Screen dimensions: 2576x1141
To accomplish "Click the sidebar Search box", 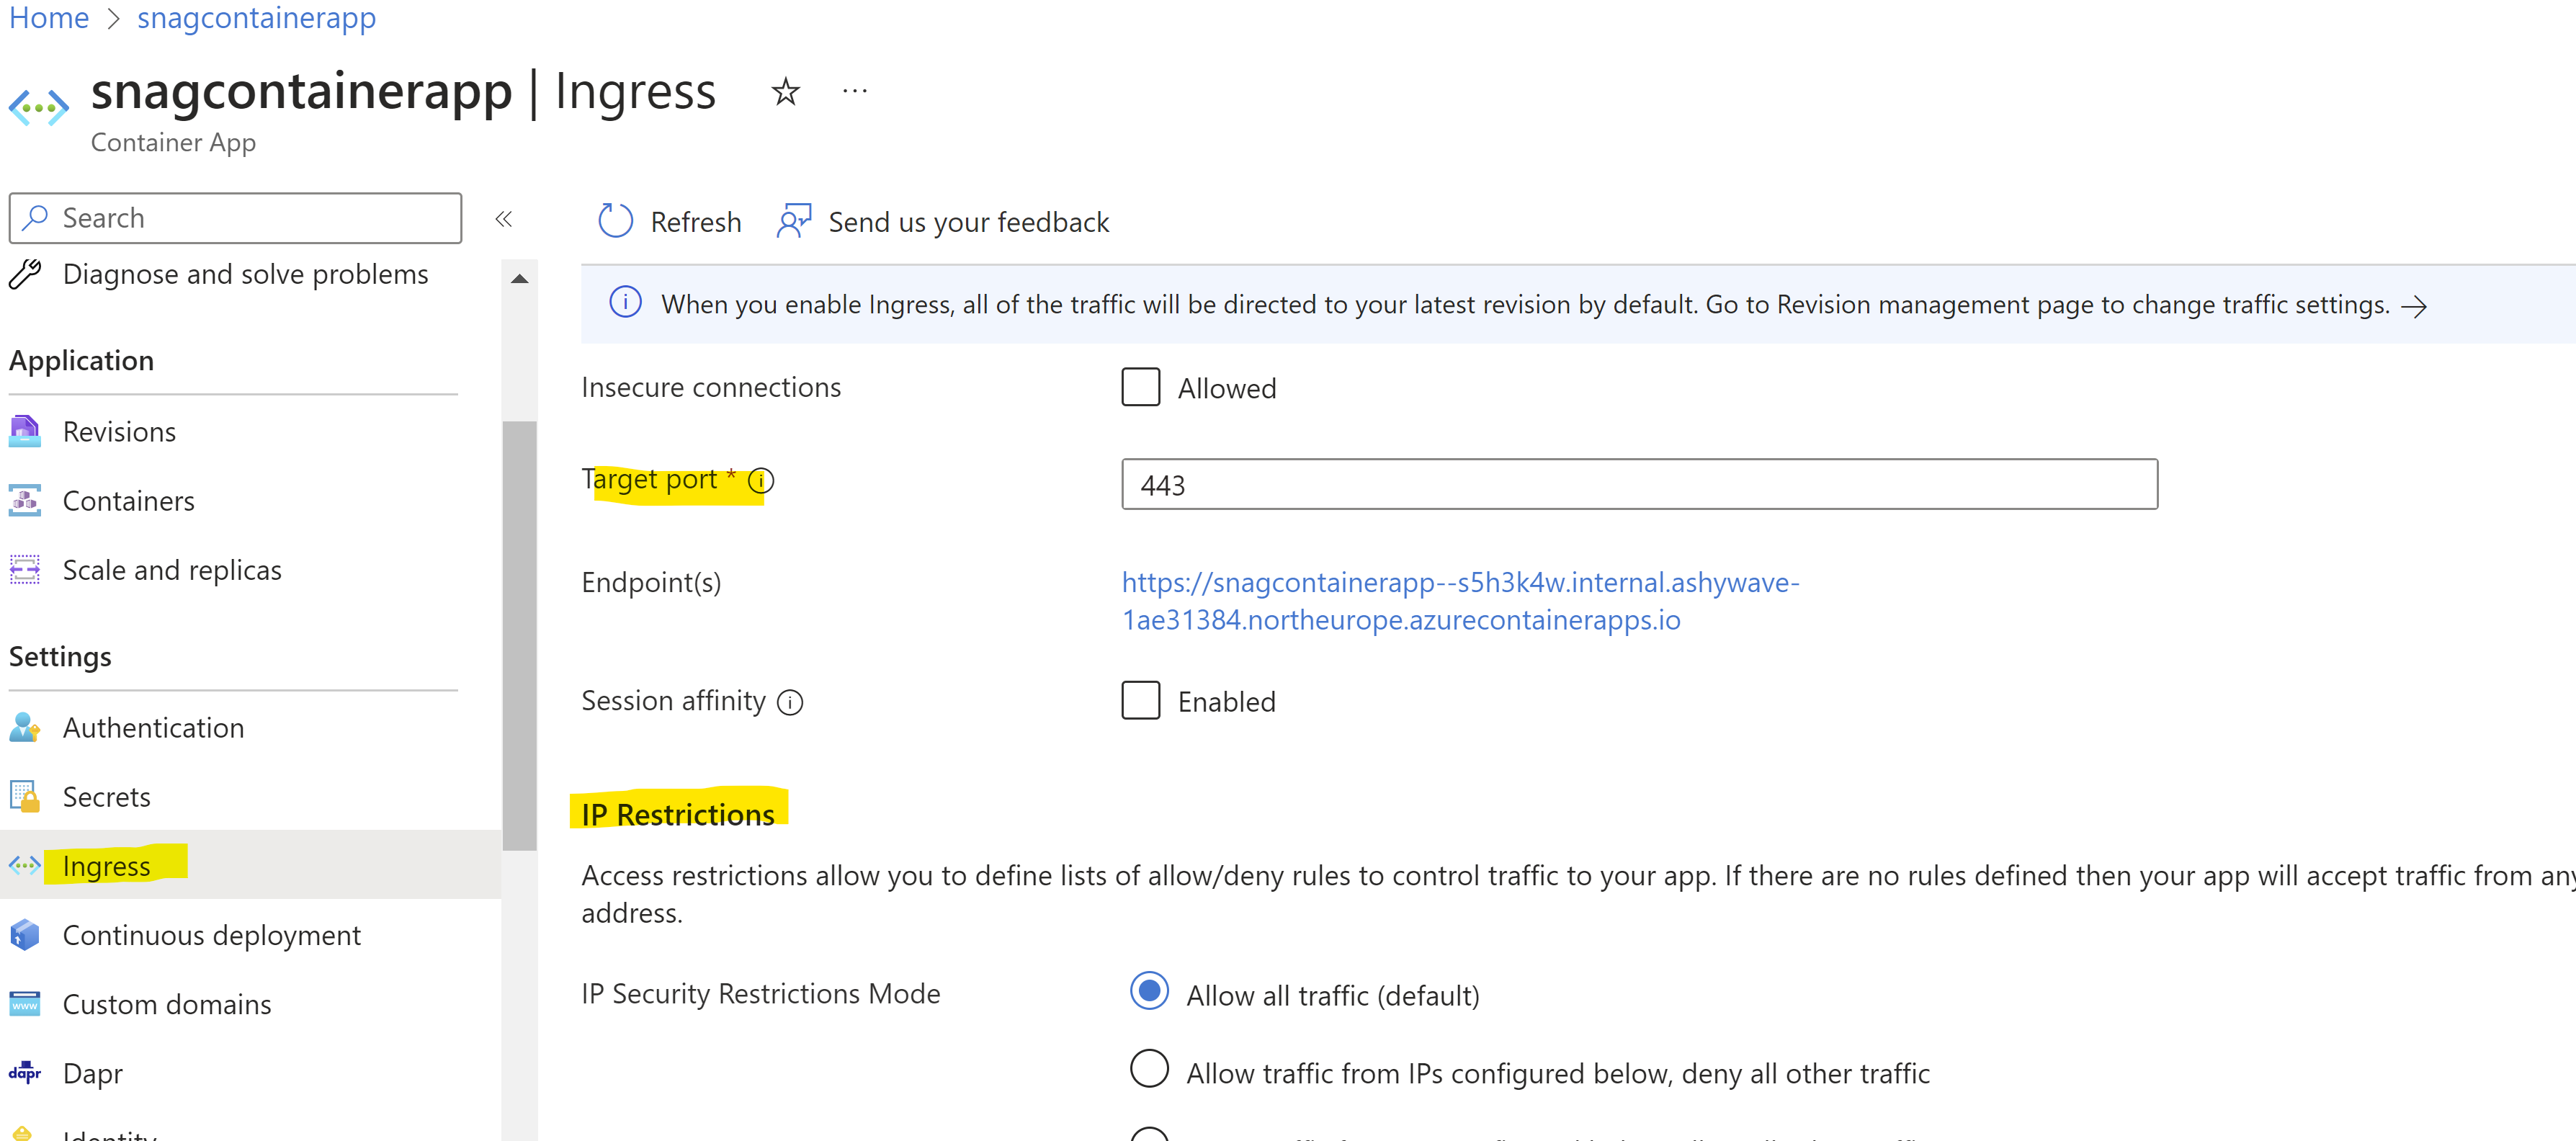I will pos(235,218).
